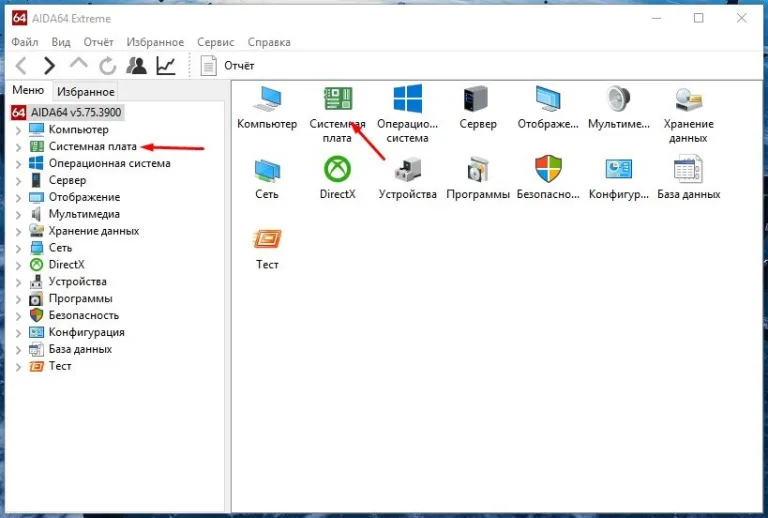Select AIDA64 v5.75.3900 root tree node
Image resolution: width=768 pixels, height=518 pixels.
pyautogui.click(x=67, y=112)
